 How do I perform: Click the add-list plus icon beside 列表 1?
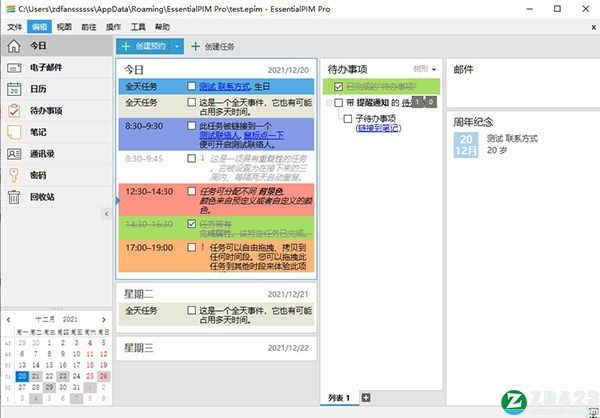click(366, 397)
